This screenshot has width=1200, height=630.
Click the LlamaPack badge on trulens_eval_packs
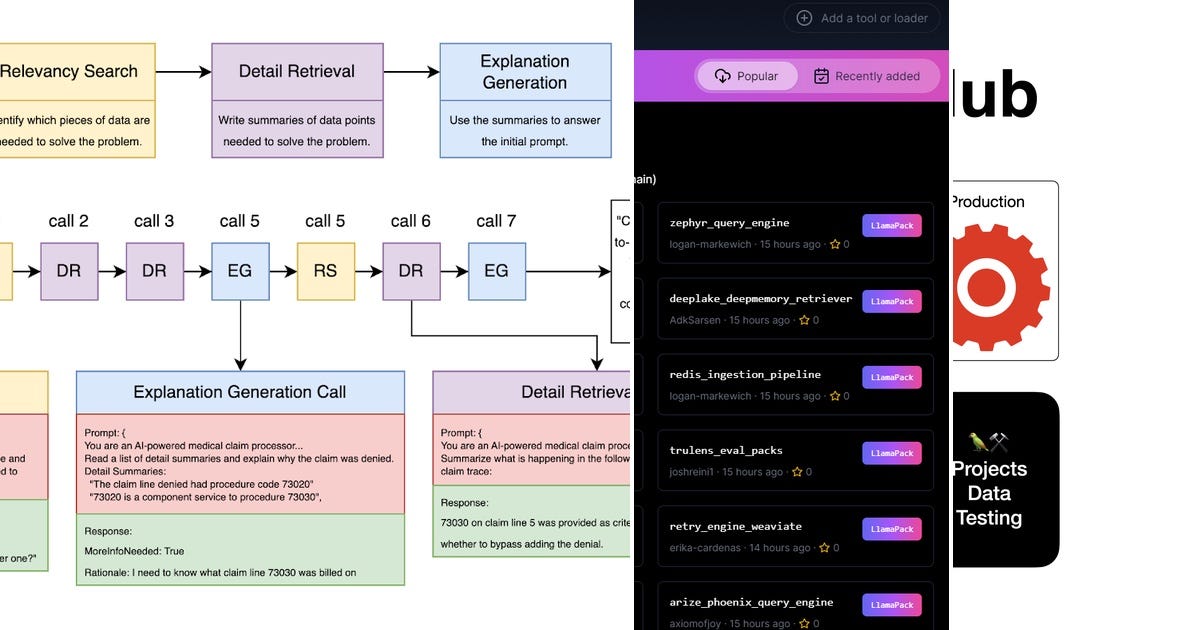tap(891, 453)
